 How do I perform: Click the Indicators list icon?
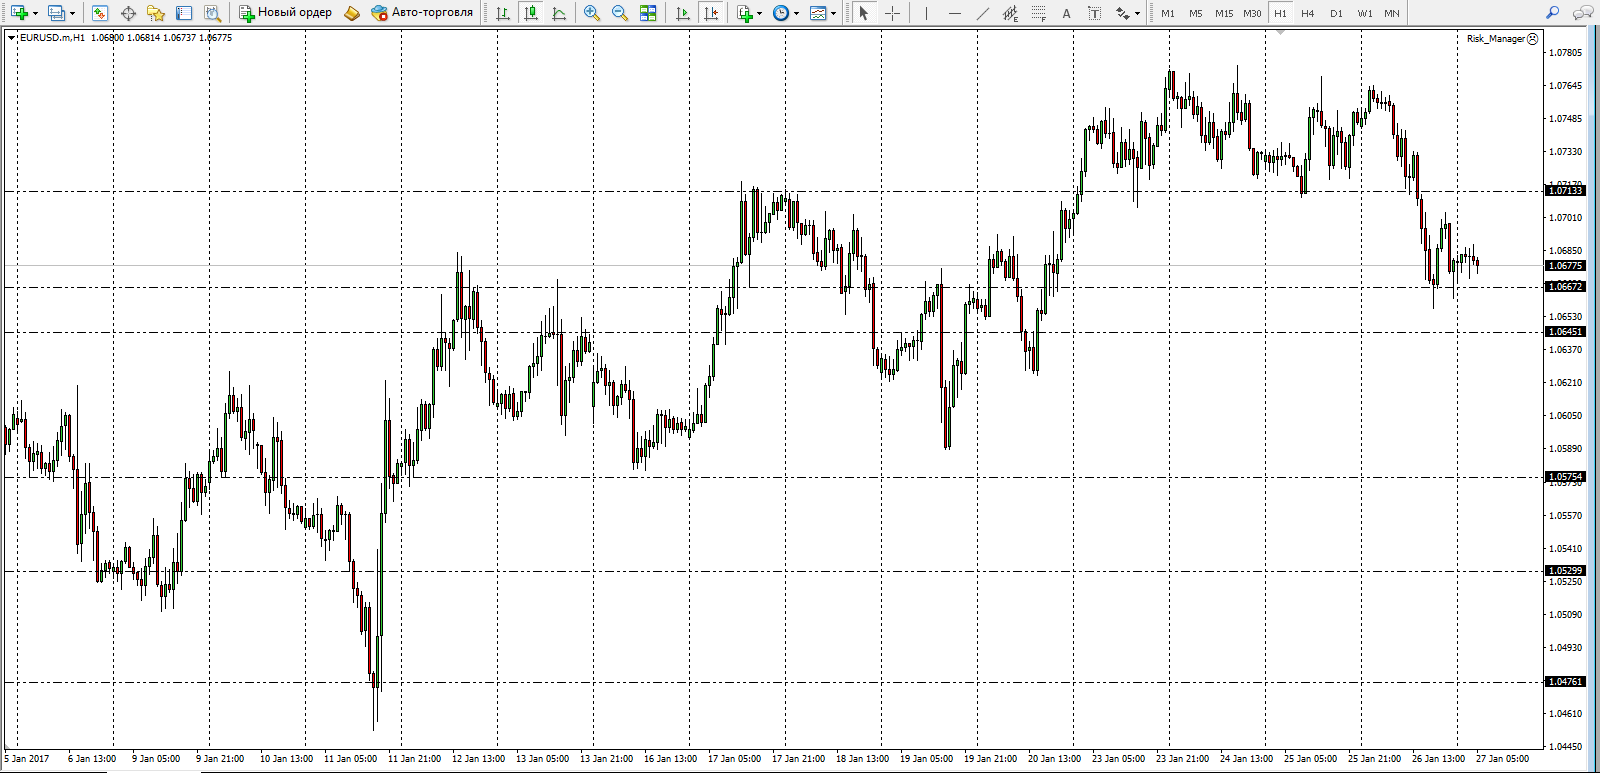[744, 13]
